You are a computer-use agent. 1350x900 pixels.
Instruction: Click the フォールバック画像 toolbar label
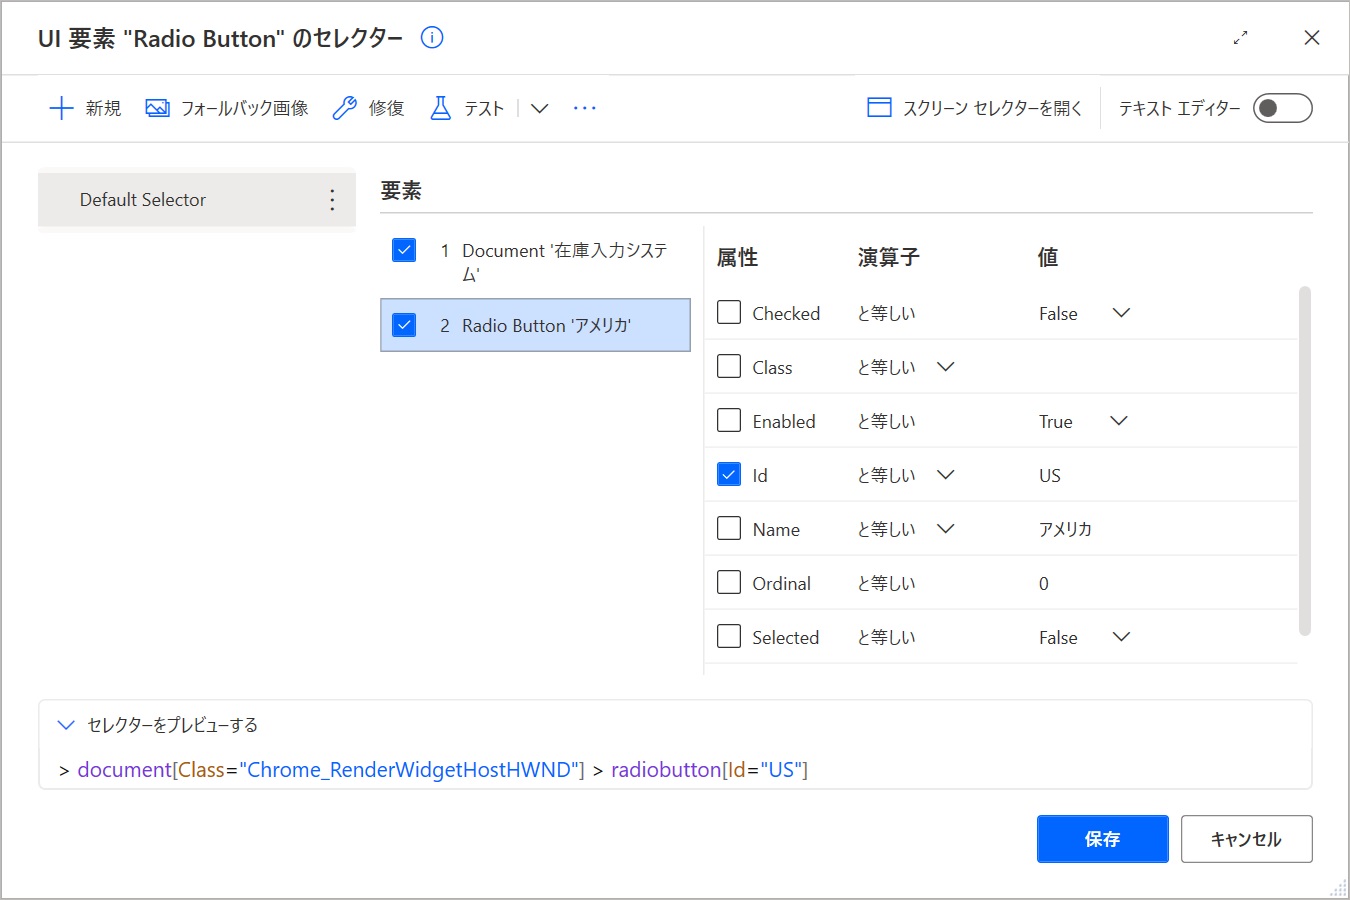(x=244, y=108)
